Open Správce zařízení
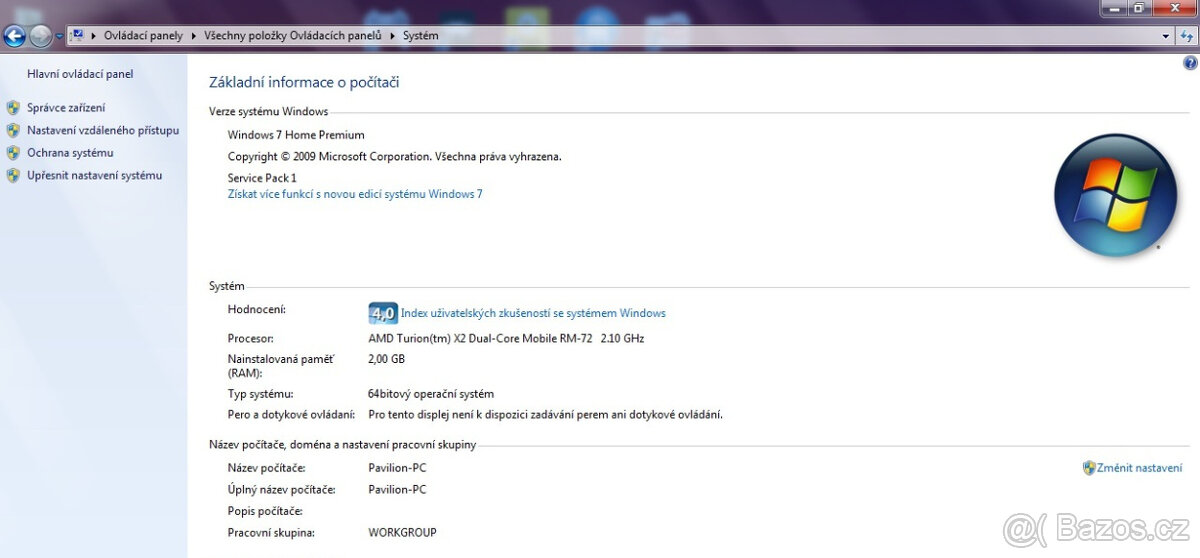Screen dimensions: 1200x558 coord(66,108)
